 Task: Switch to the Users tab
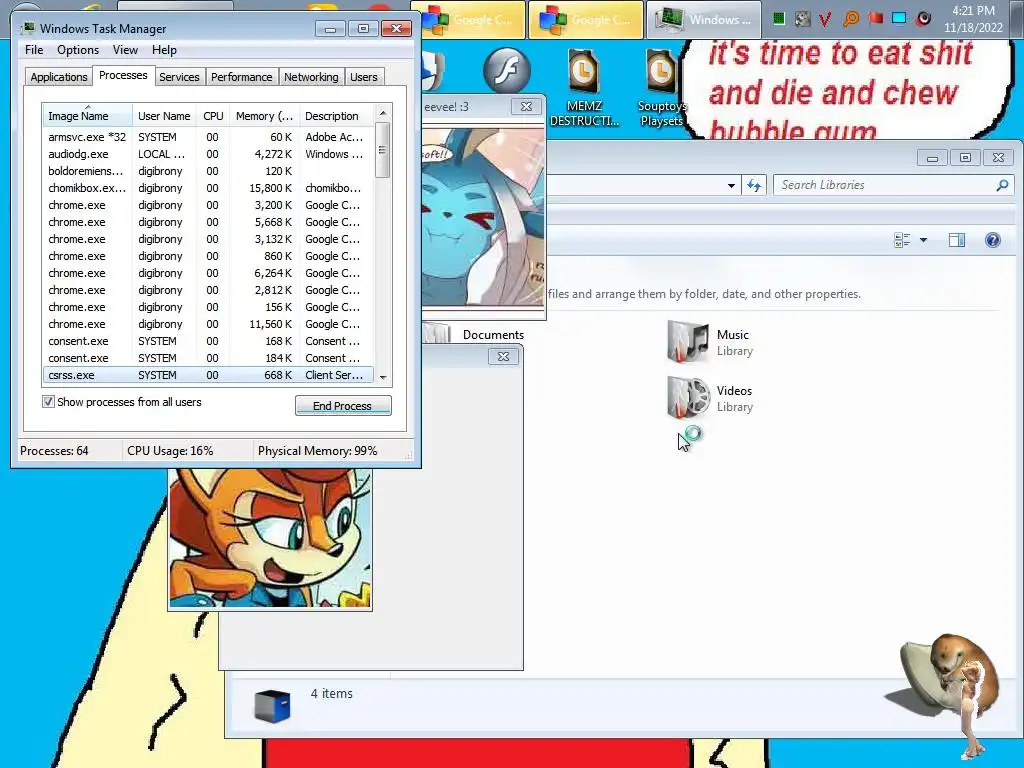(x=364, y=77)
